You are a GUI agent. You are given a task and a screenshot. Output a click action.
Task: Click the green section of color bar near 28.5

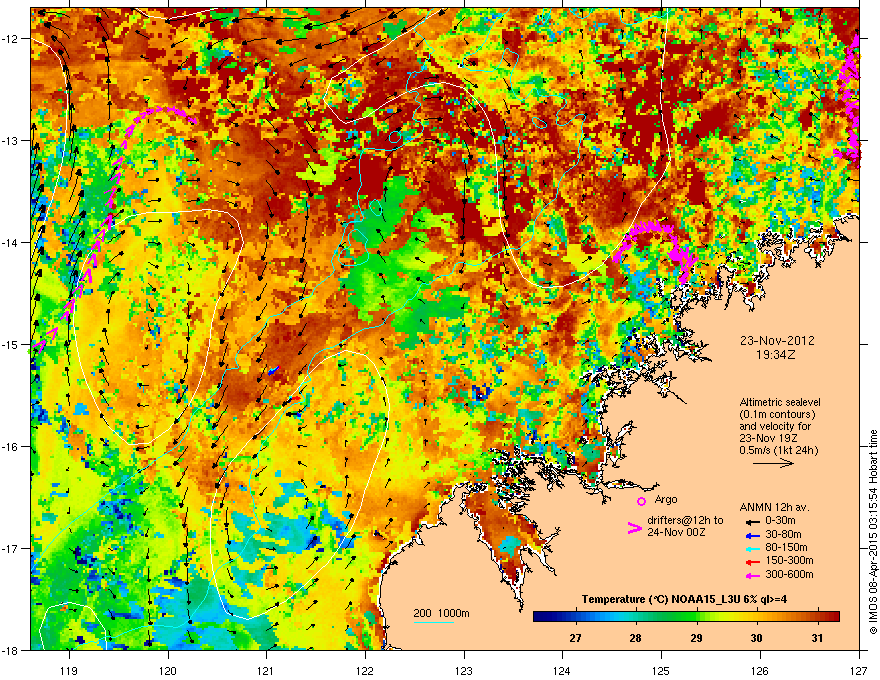click(666, 616)
